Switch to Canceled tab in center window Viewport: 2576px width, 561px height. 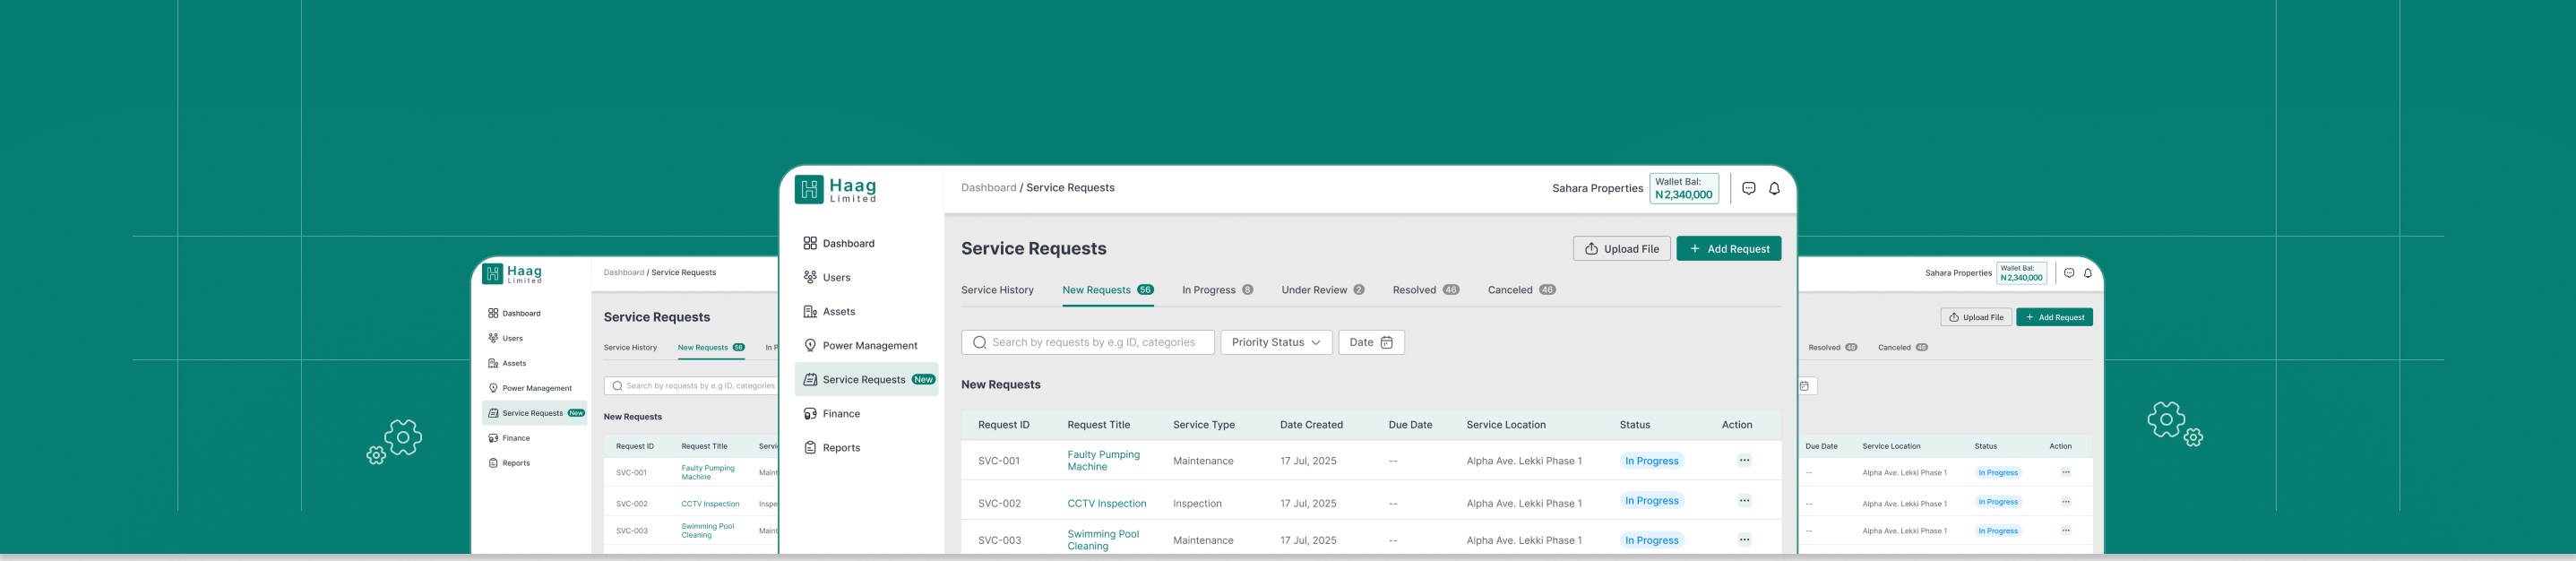click(1521, 290)
